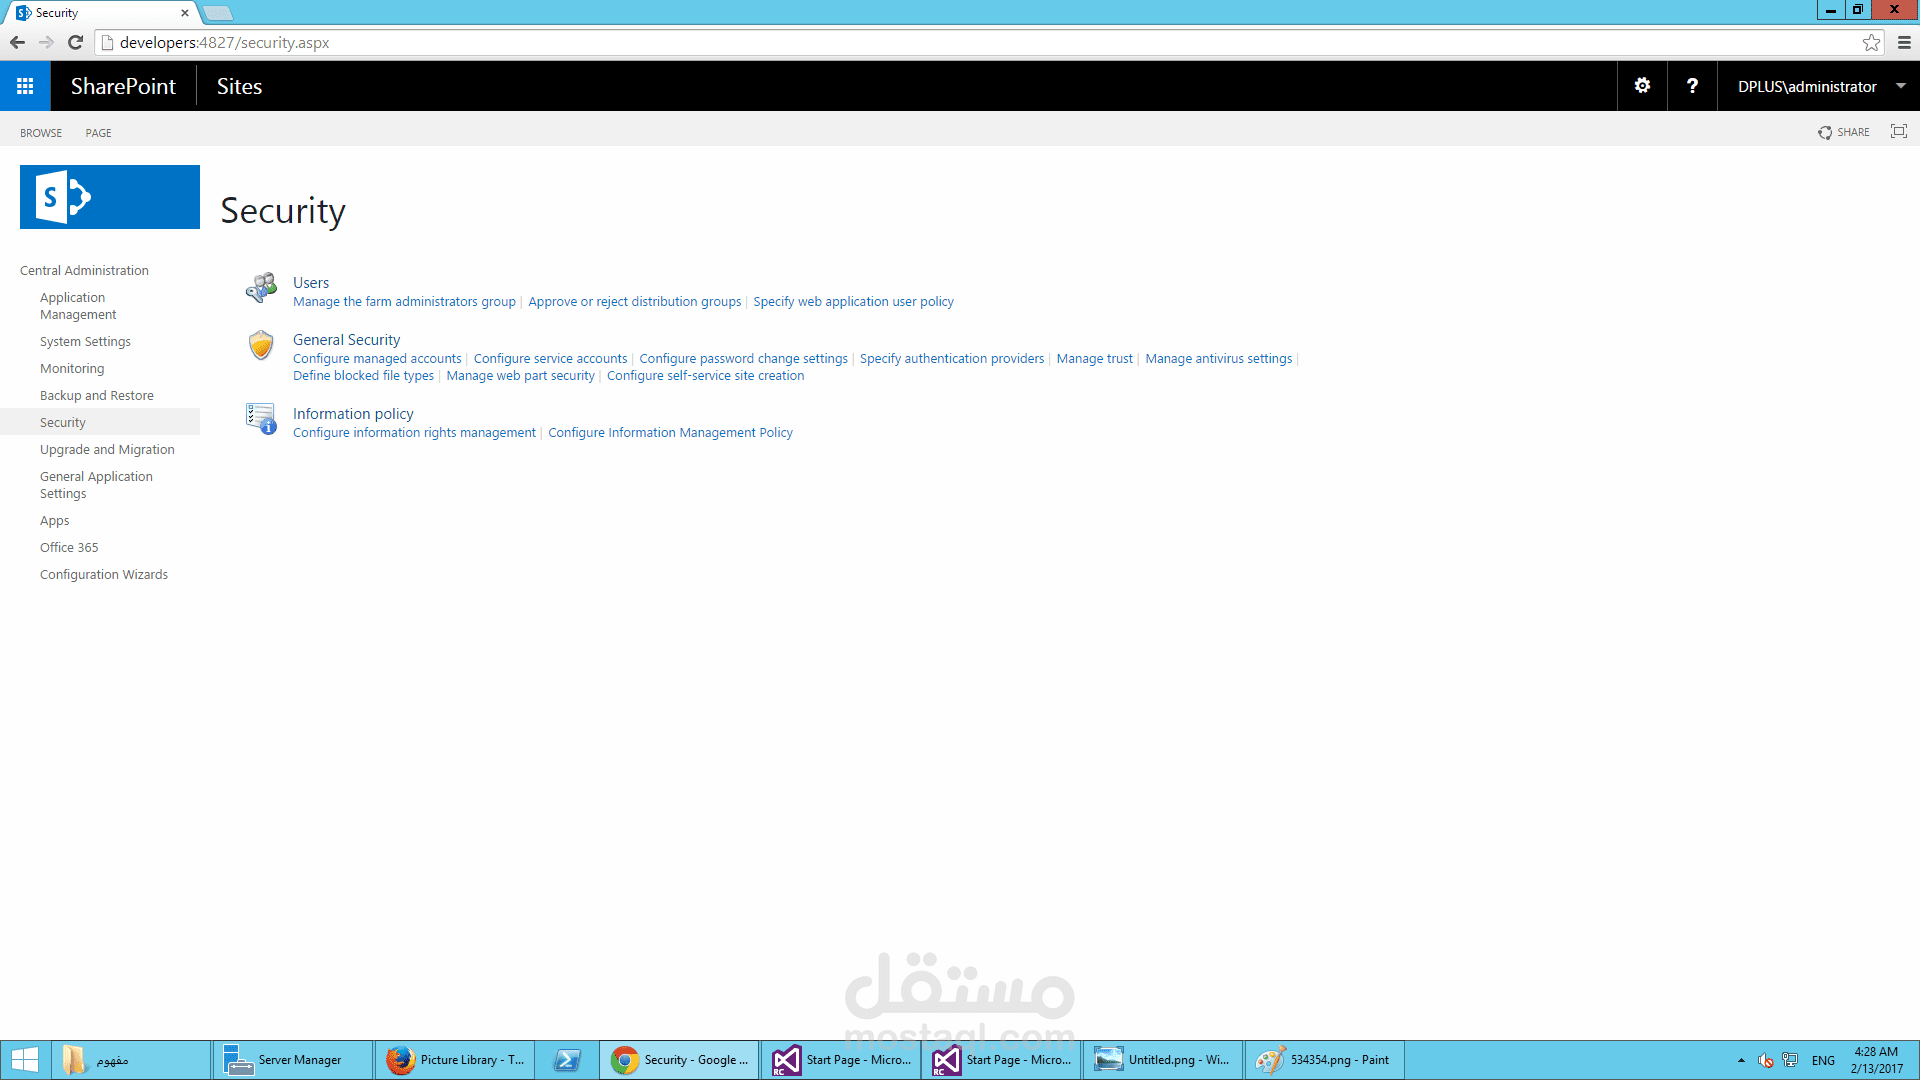1920x1080 pixels.
Task: Open the PAGE ribbon tab
Action: 98,133
